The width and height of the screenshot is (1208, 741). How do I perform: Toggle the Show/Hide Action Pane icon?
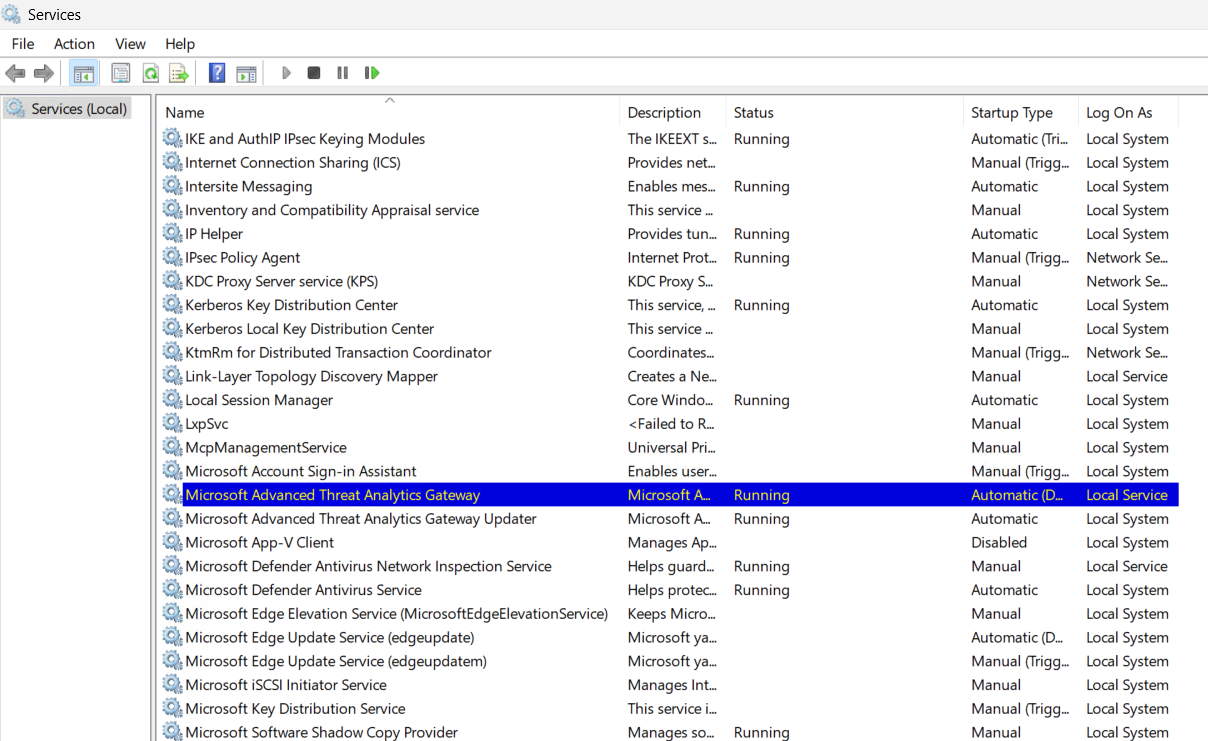(x=246, y=73)
